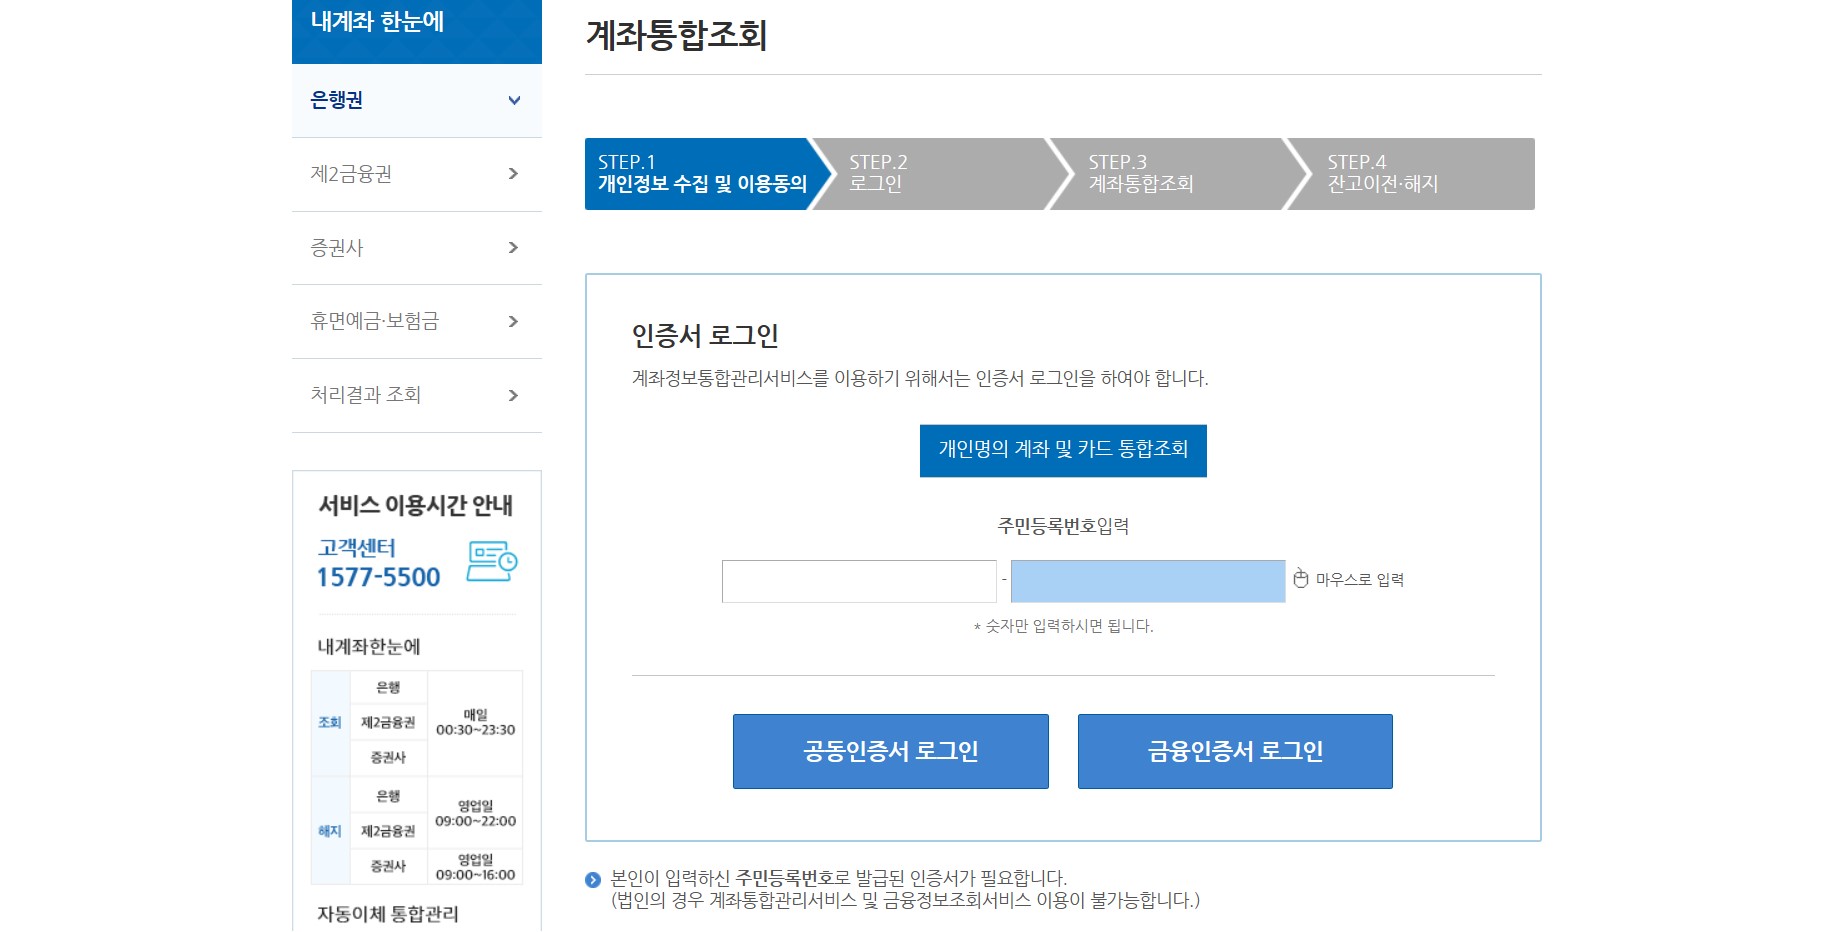The height and width of the screenshot is (932, 1833).
Task: Click the blue arrow bullet before the 주민등록번호 notice
Action: [x=591, y=882]
